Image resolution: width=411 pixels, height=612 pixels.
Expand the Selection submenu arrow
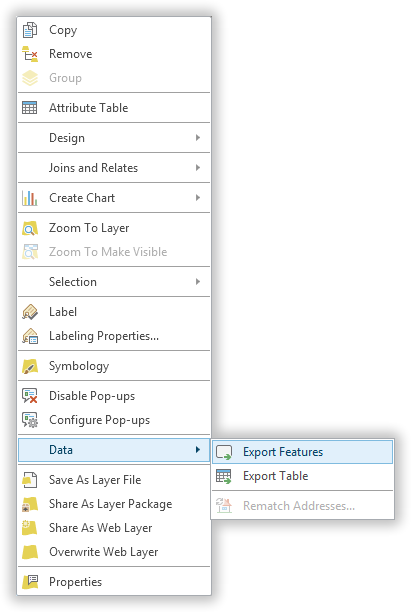click(x=198, y=282)
